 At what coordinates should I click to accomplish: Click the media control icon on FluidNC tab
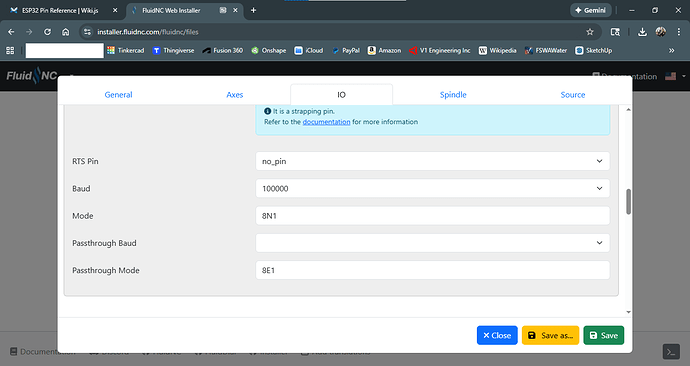point(223,10)
